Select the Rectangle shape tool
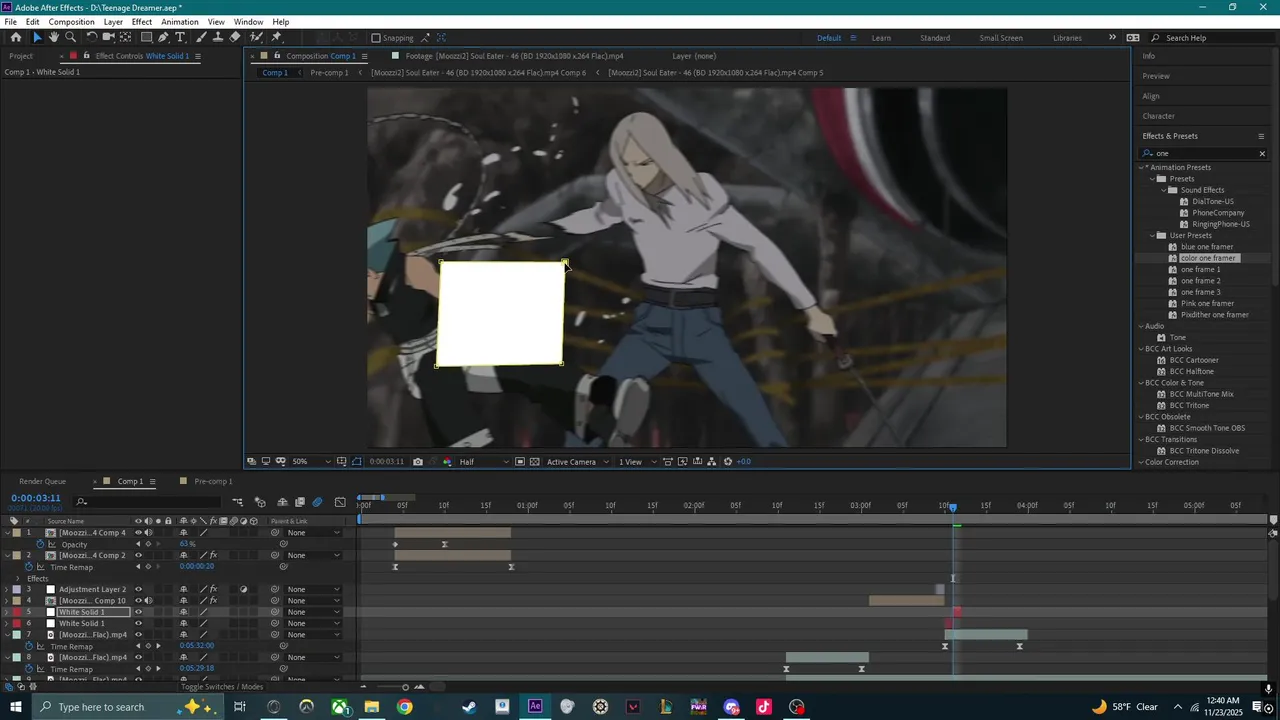The height and width of the screenshot is (720, 1280). click(146, 37)
